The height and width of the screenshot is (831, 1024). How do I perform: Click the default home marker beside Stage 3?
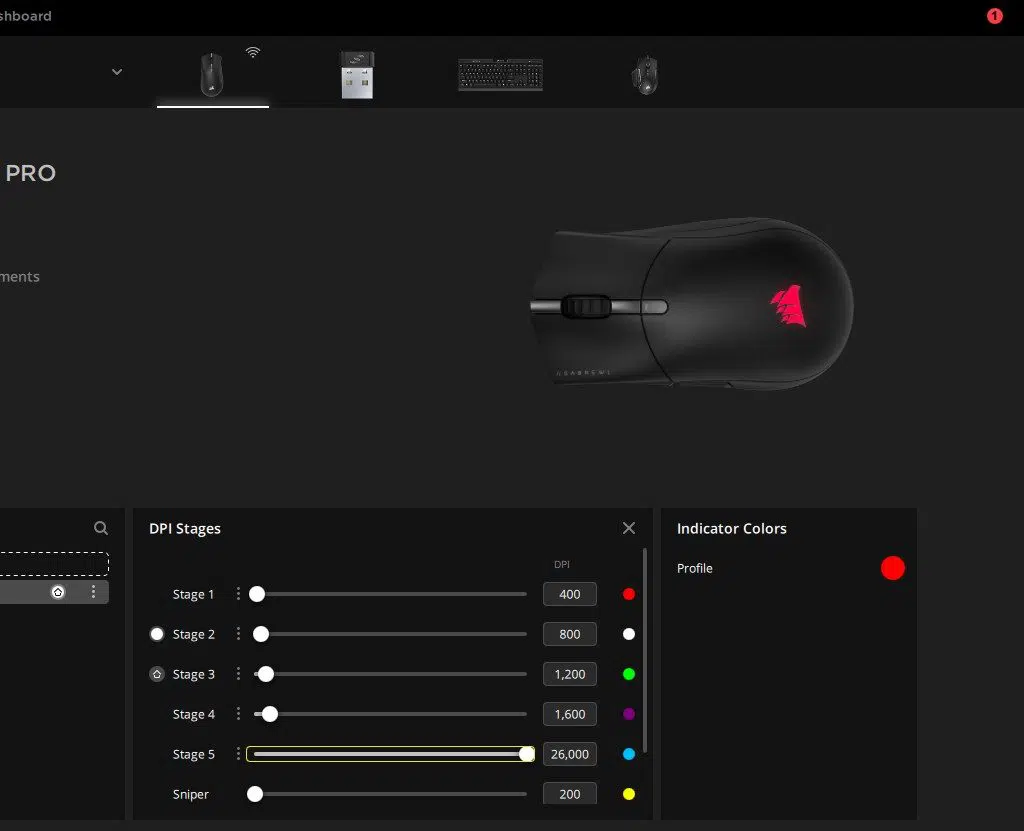(x=157, y=674)
